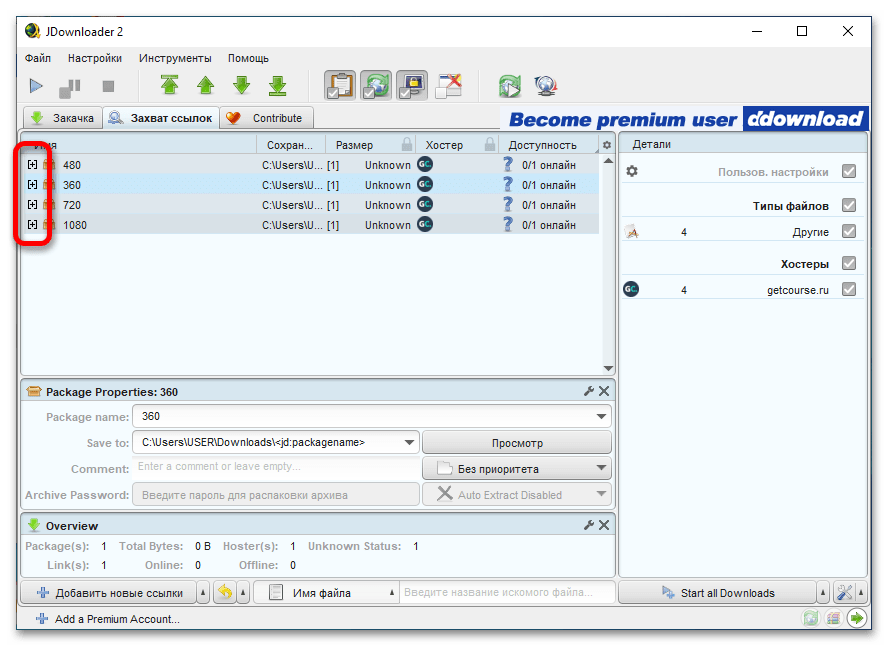Image resolution: width=888 pixels, height=646 pixels.
Task: Open table column settings gear icon
Action: pyautogui.click(x=607, y=145)
